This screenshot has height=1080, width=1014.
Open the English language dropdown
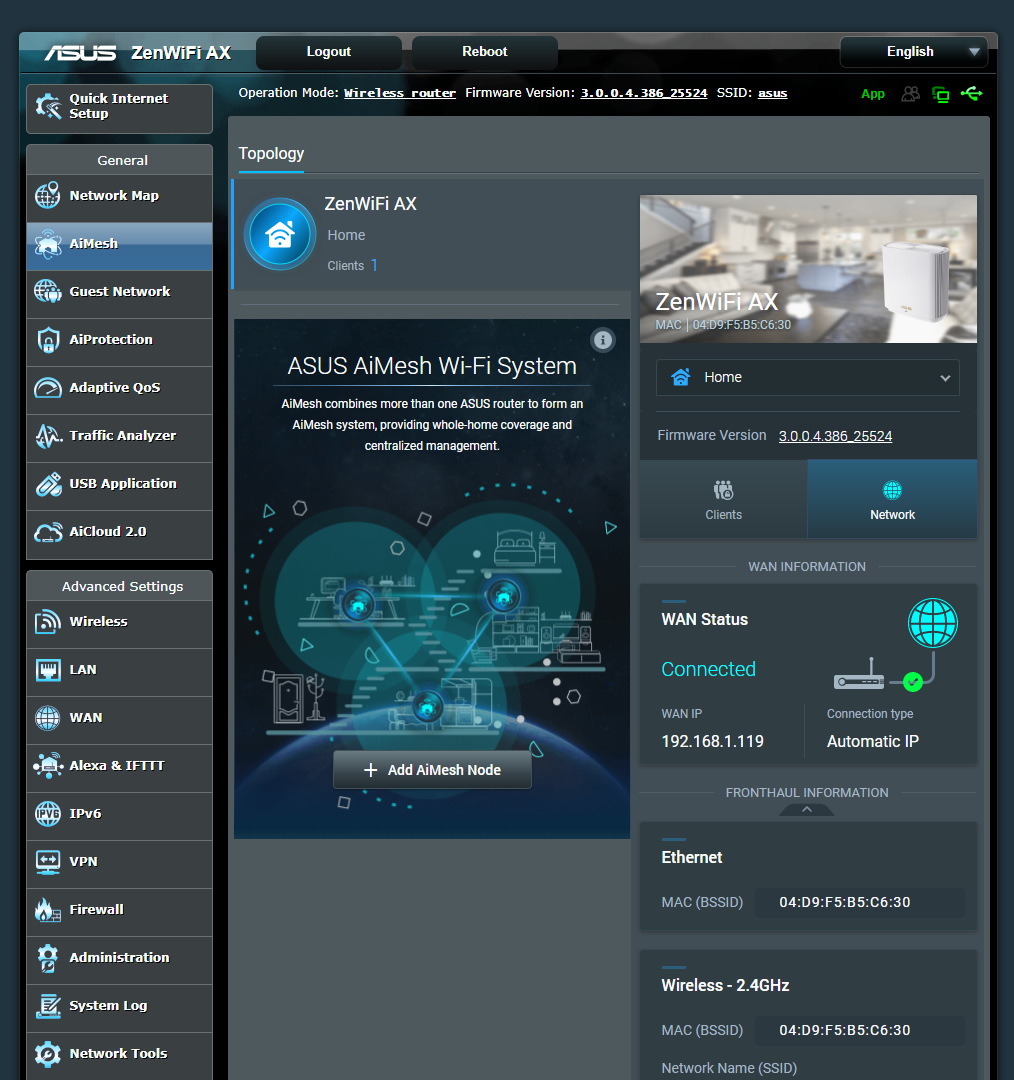[913, 52]
